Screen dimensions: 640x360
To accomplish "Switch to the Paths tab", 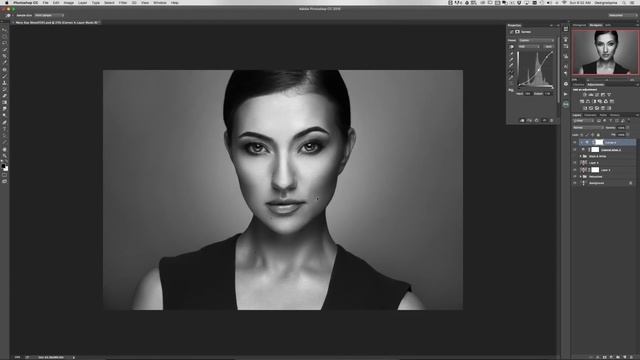I will coord(603,115).
